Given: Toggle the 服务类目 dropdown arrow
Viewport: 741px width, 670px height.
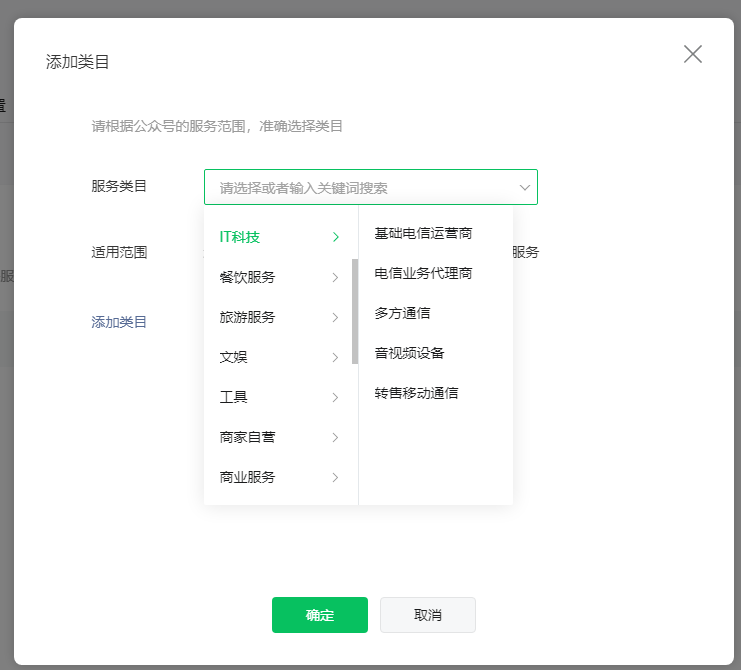Looking at the screenshot, I should click(x=524, y=187).
